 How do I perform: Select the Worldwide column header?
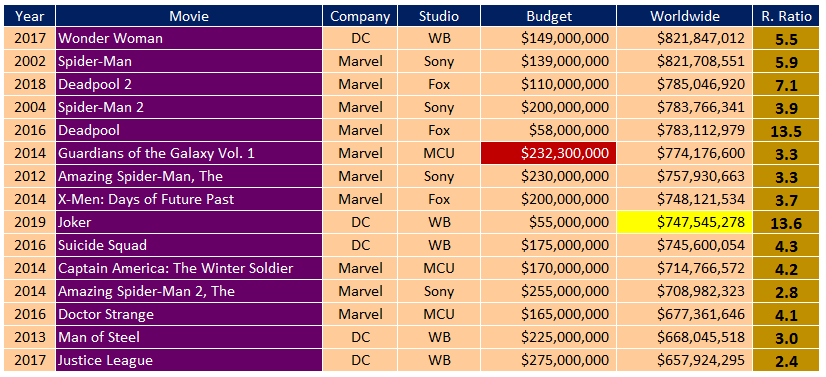(x=684, y=16)
